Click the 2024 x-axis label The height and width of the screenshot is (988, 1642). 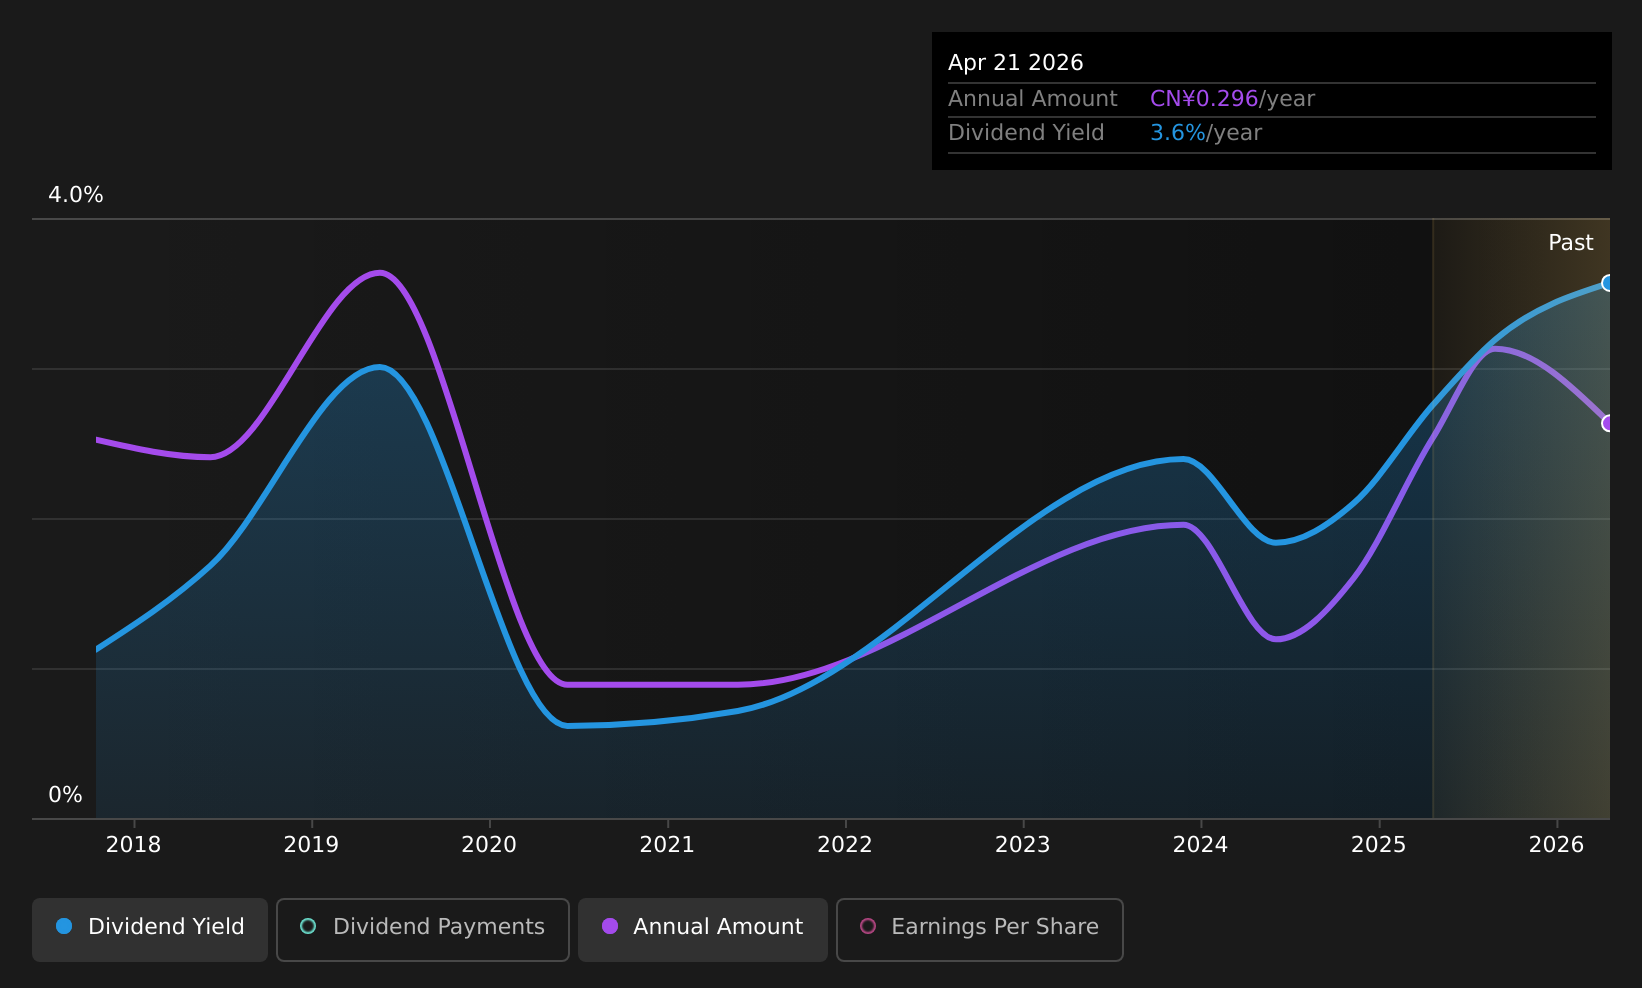tap(1200, 845)
